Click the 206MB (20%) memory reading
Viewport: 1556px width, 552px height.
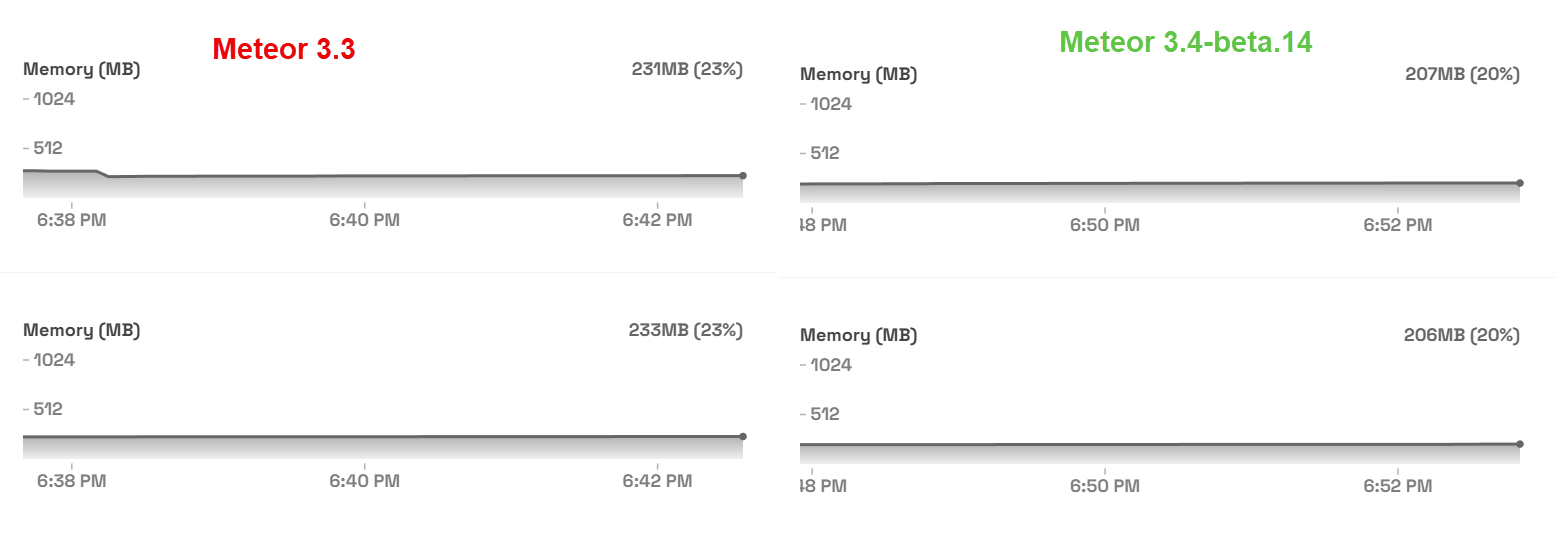(x=1461, y=335)
